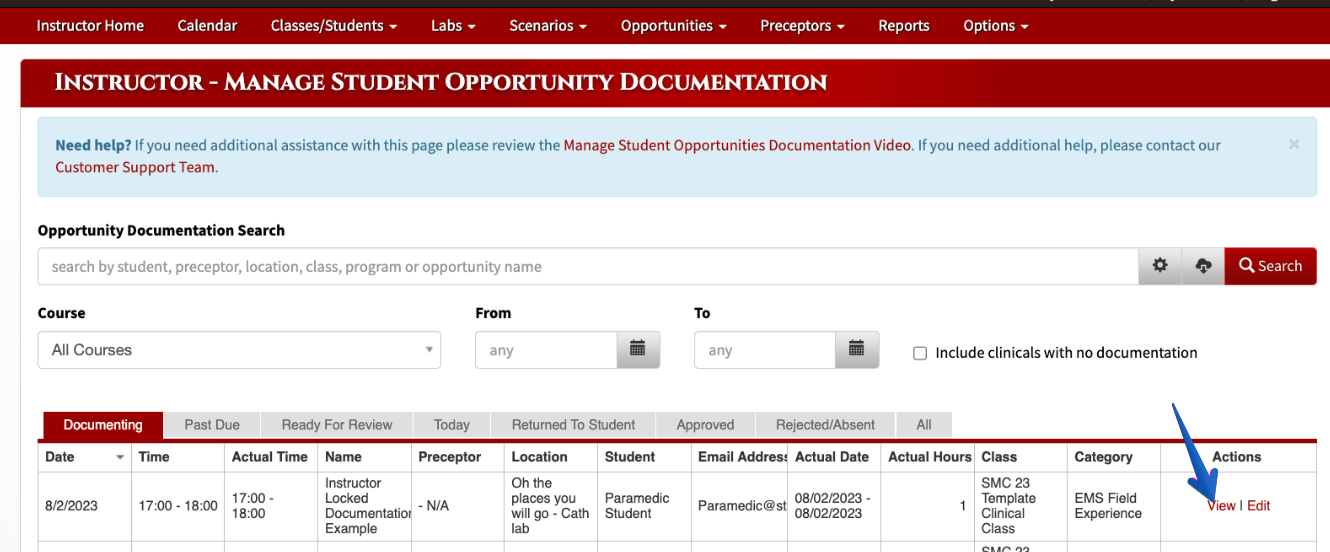Dismiss the Need help banner
This screenshot has height=552, width=1330.
pyautogui.click(x=1294, y=145)
